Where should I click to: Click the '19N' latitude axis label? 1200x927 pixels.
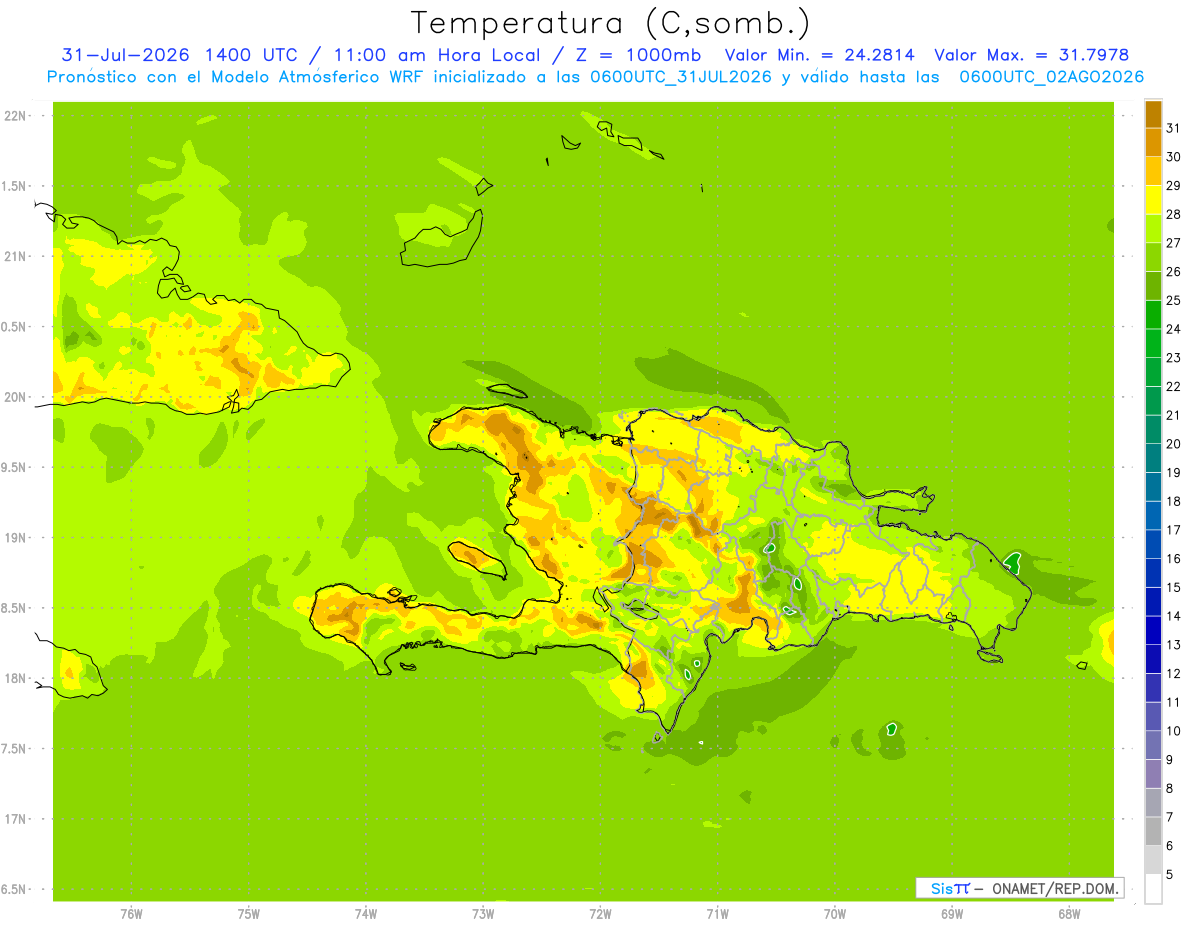click(x=15, y=538)
